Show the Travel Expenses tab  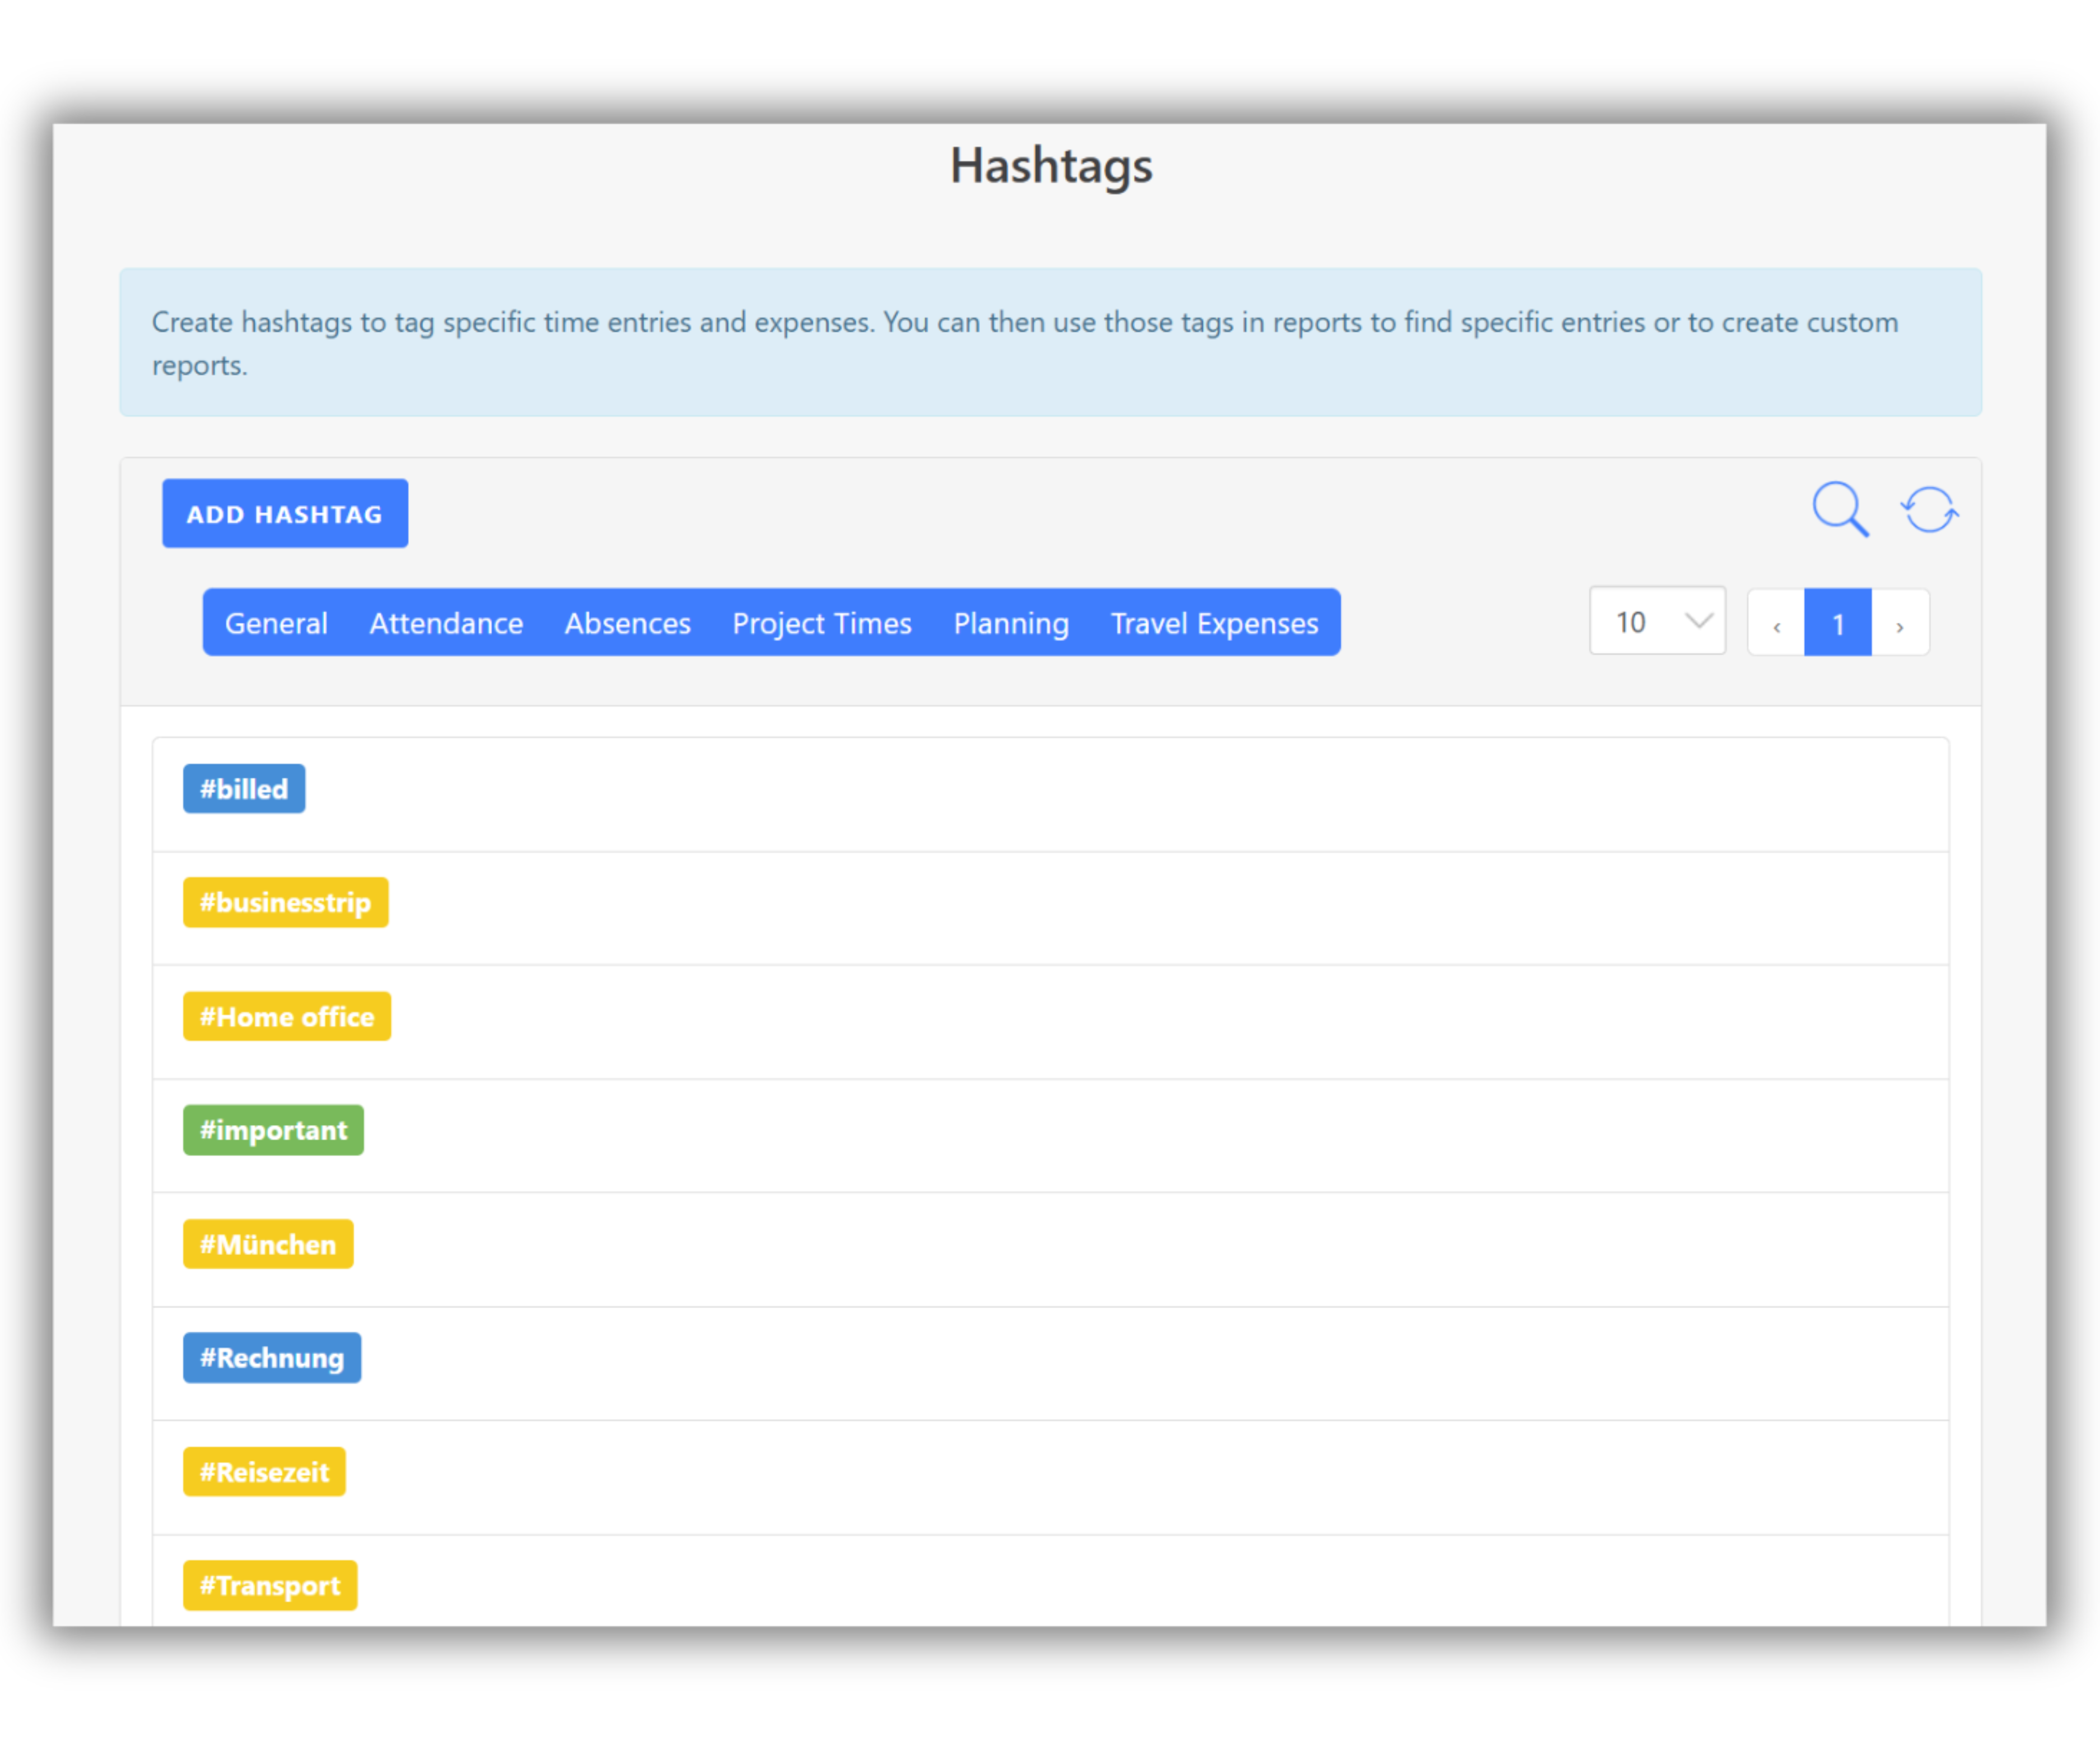pos(1214,623)
